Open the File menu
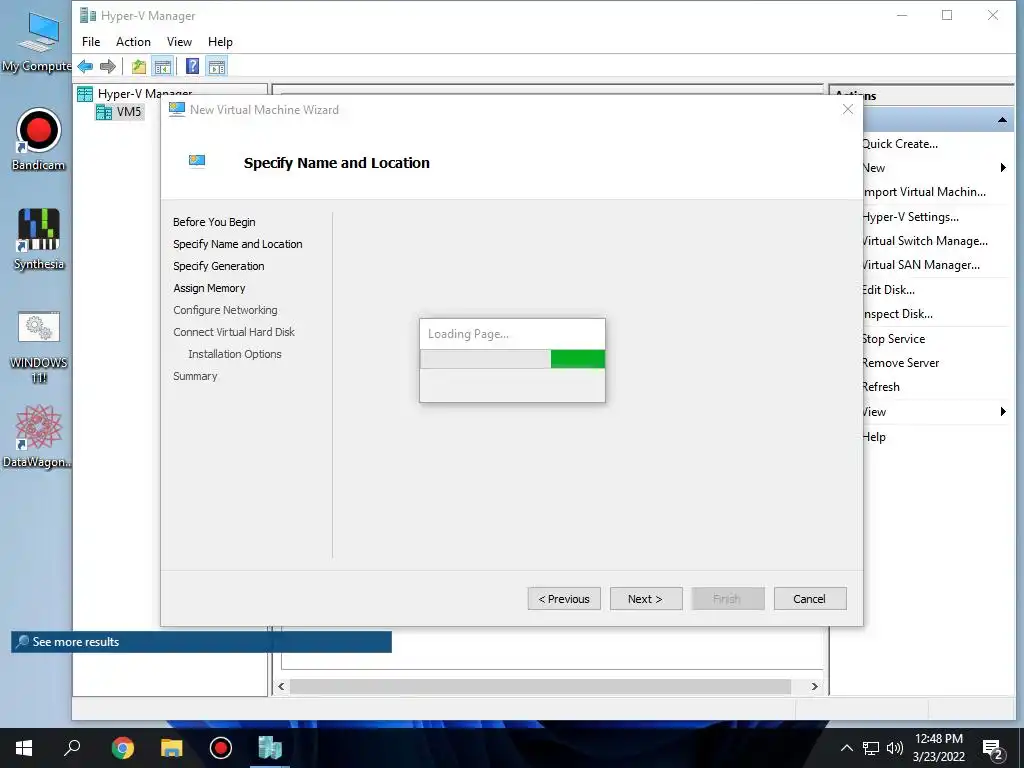Image resolution: width=1024 pixels, height=768 pixels. tap(91, 42)
